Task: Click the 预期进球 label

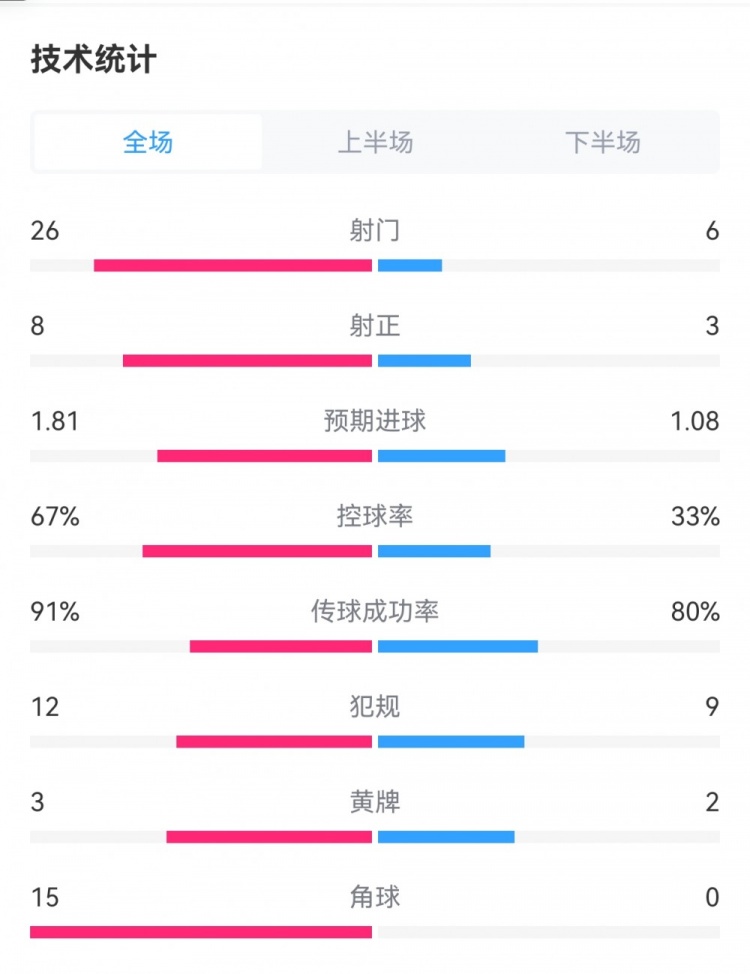Action: (375, 421)
